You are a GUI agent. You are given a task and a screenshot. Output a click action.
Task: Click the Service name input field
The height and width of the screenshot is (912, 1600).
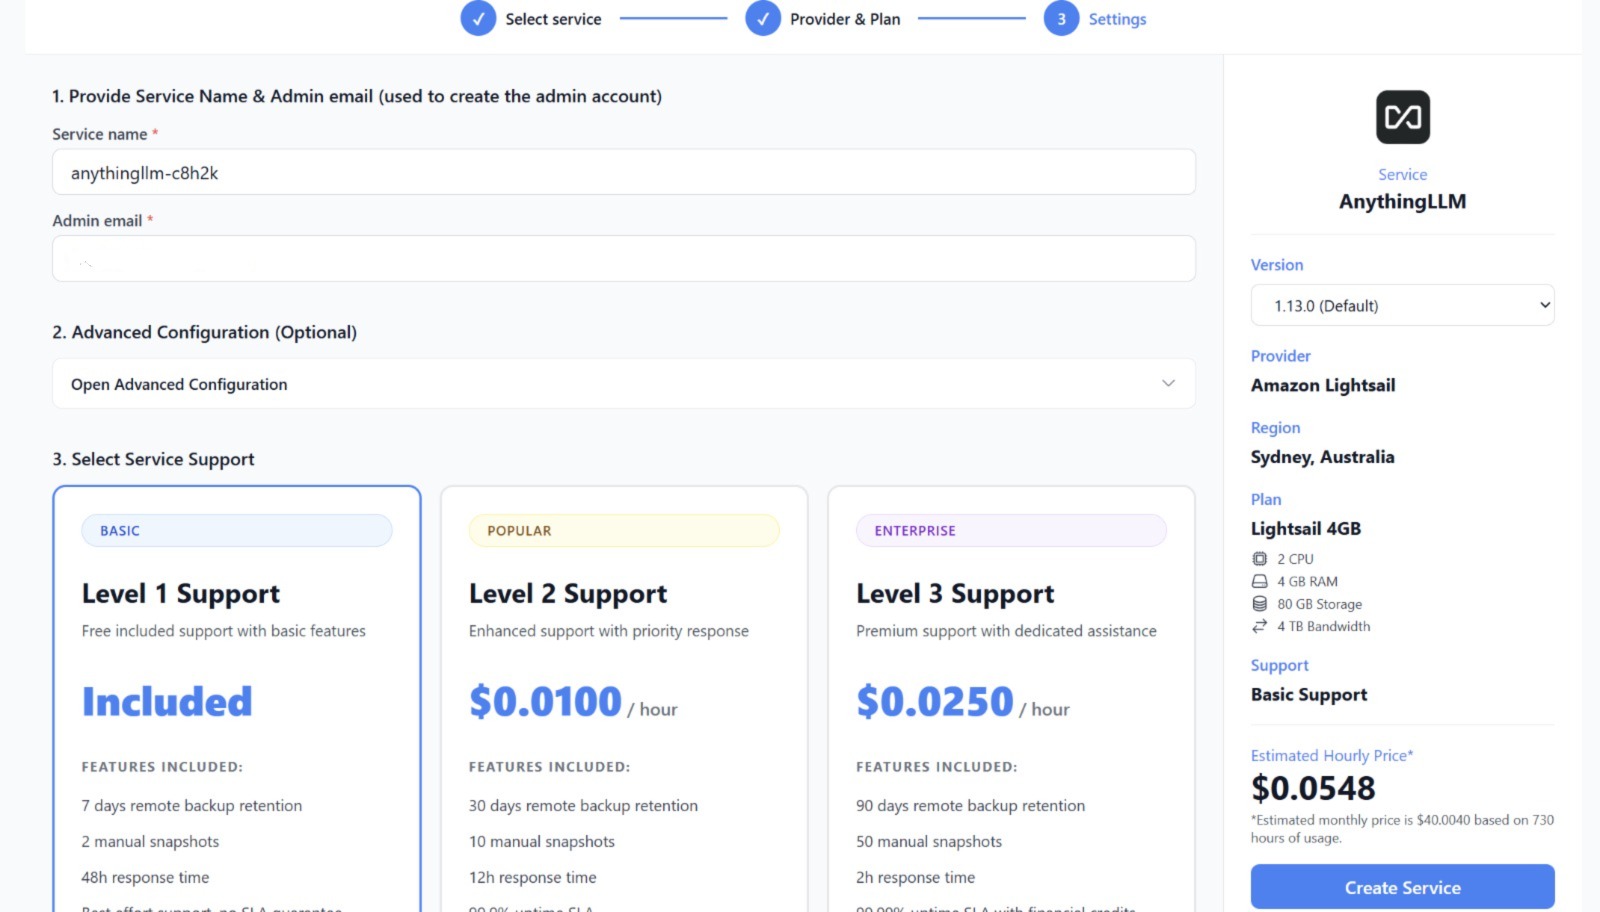[x=624, y=172]
